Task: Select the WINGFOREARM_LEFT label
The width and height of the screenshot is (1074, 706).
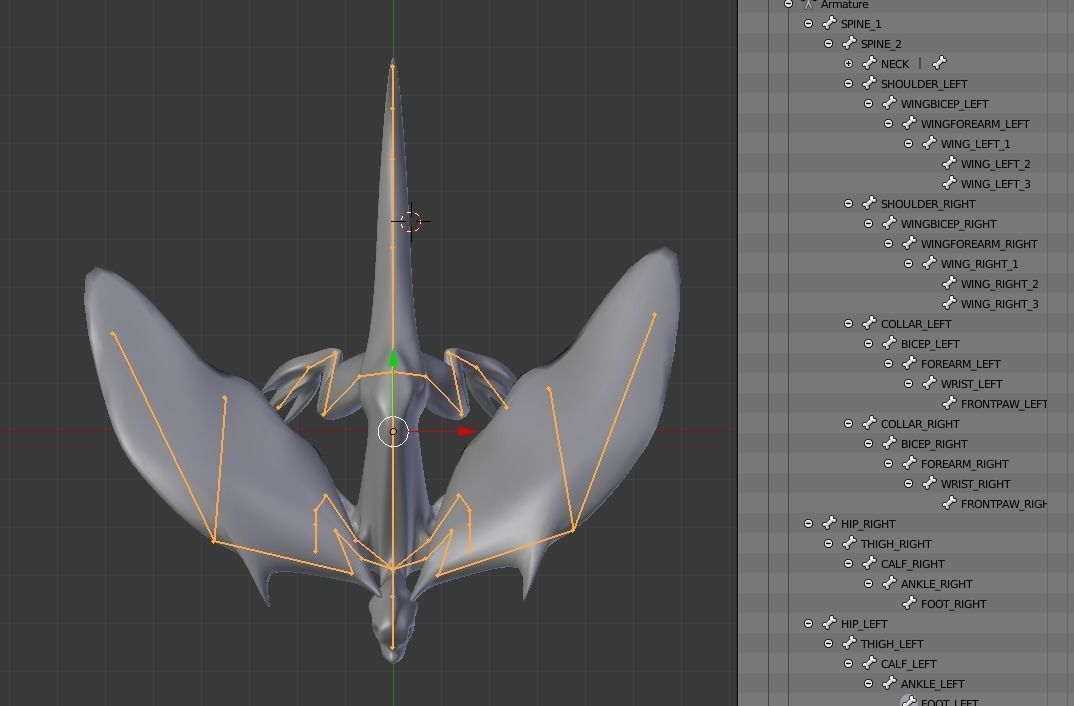Action: (x=975, y=124)
